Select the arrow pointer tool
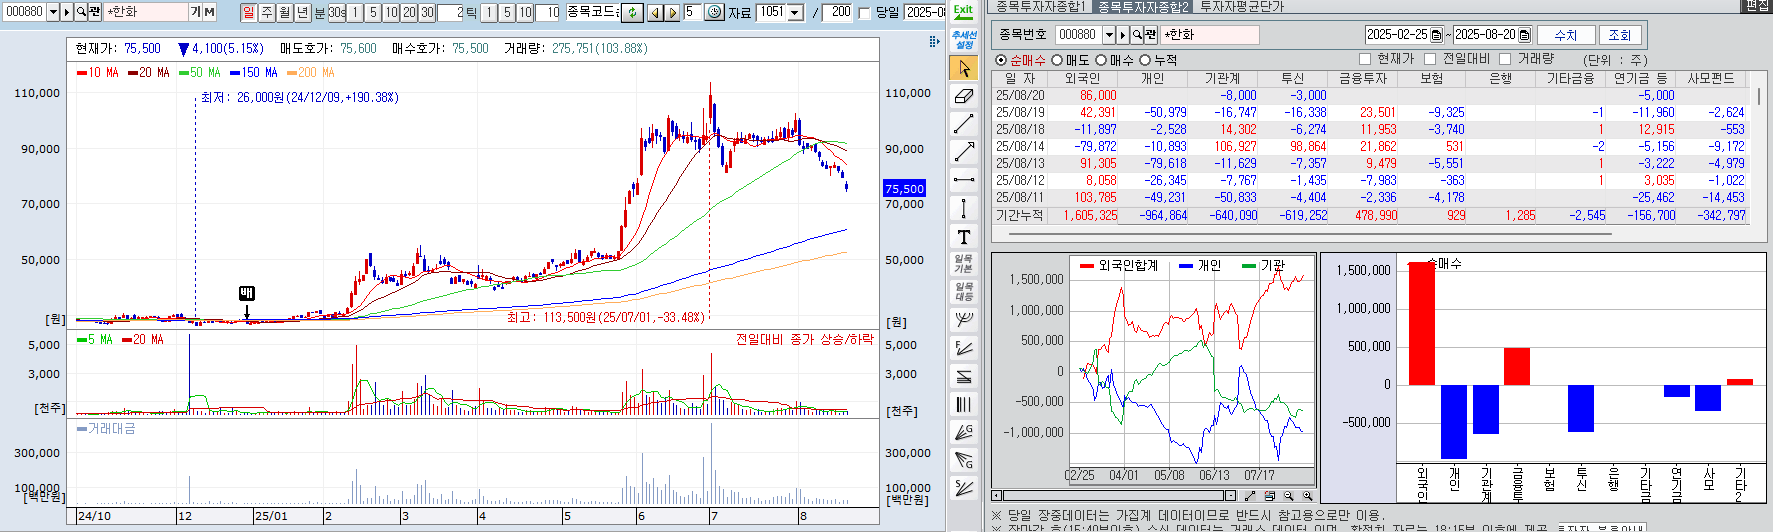 pos(963,68)
